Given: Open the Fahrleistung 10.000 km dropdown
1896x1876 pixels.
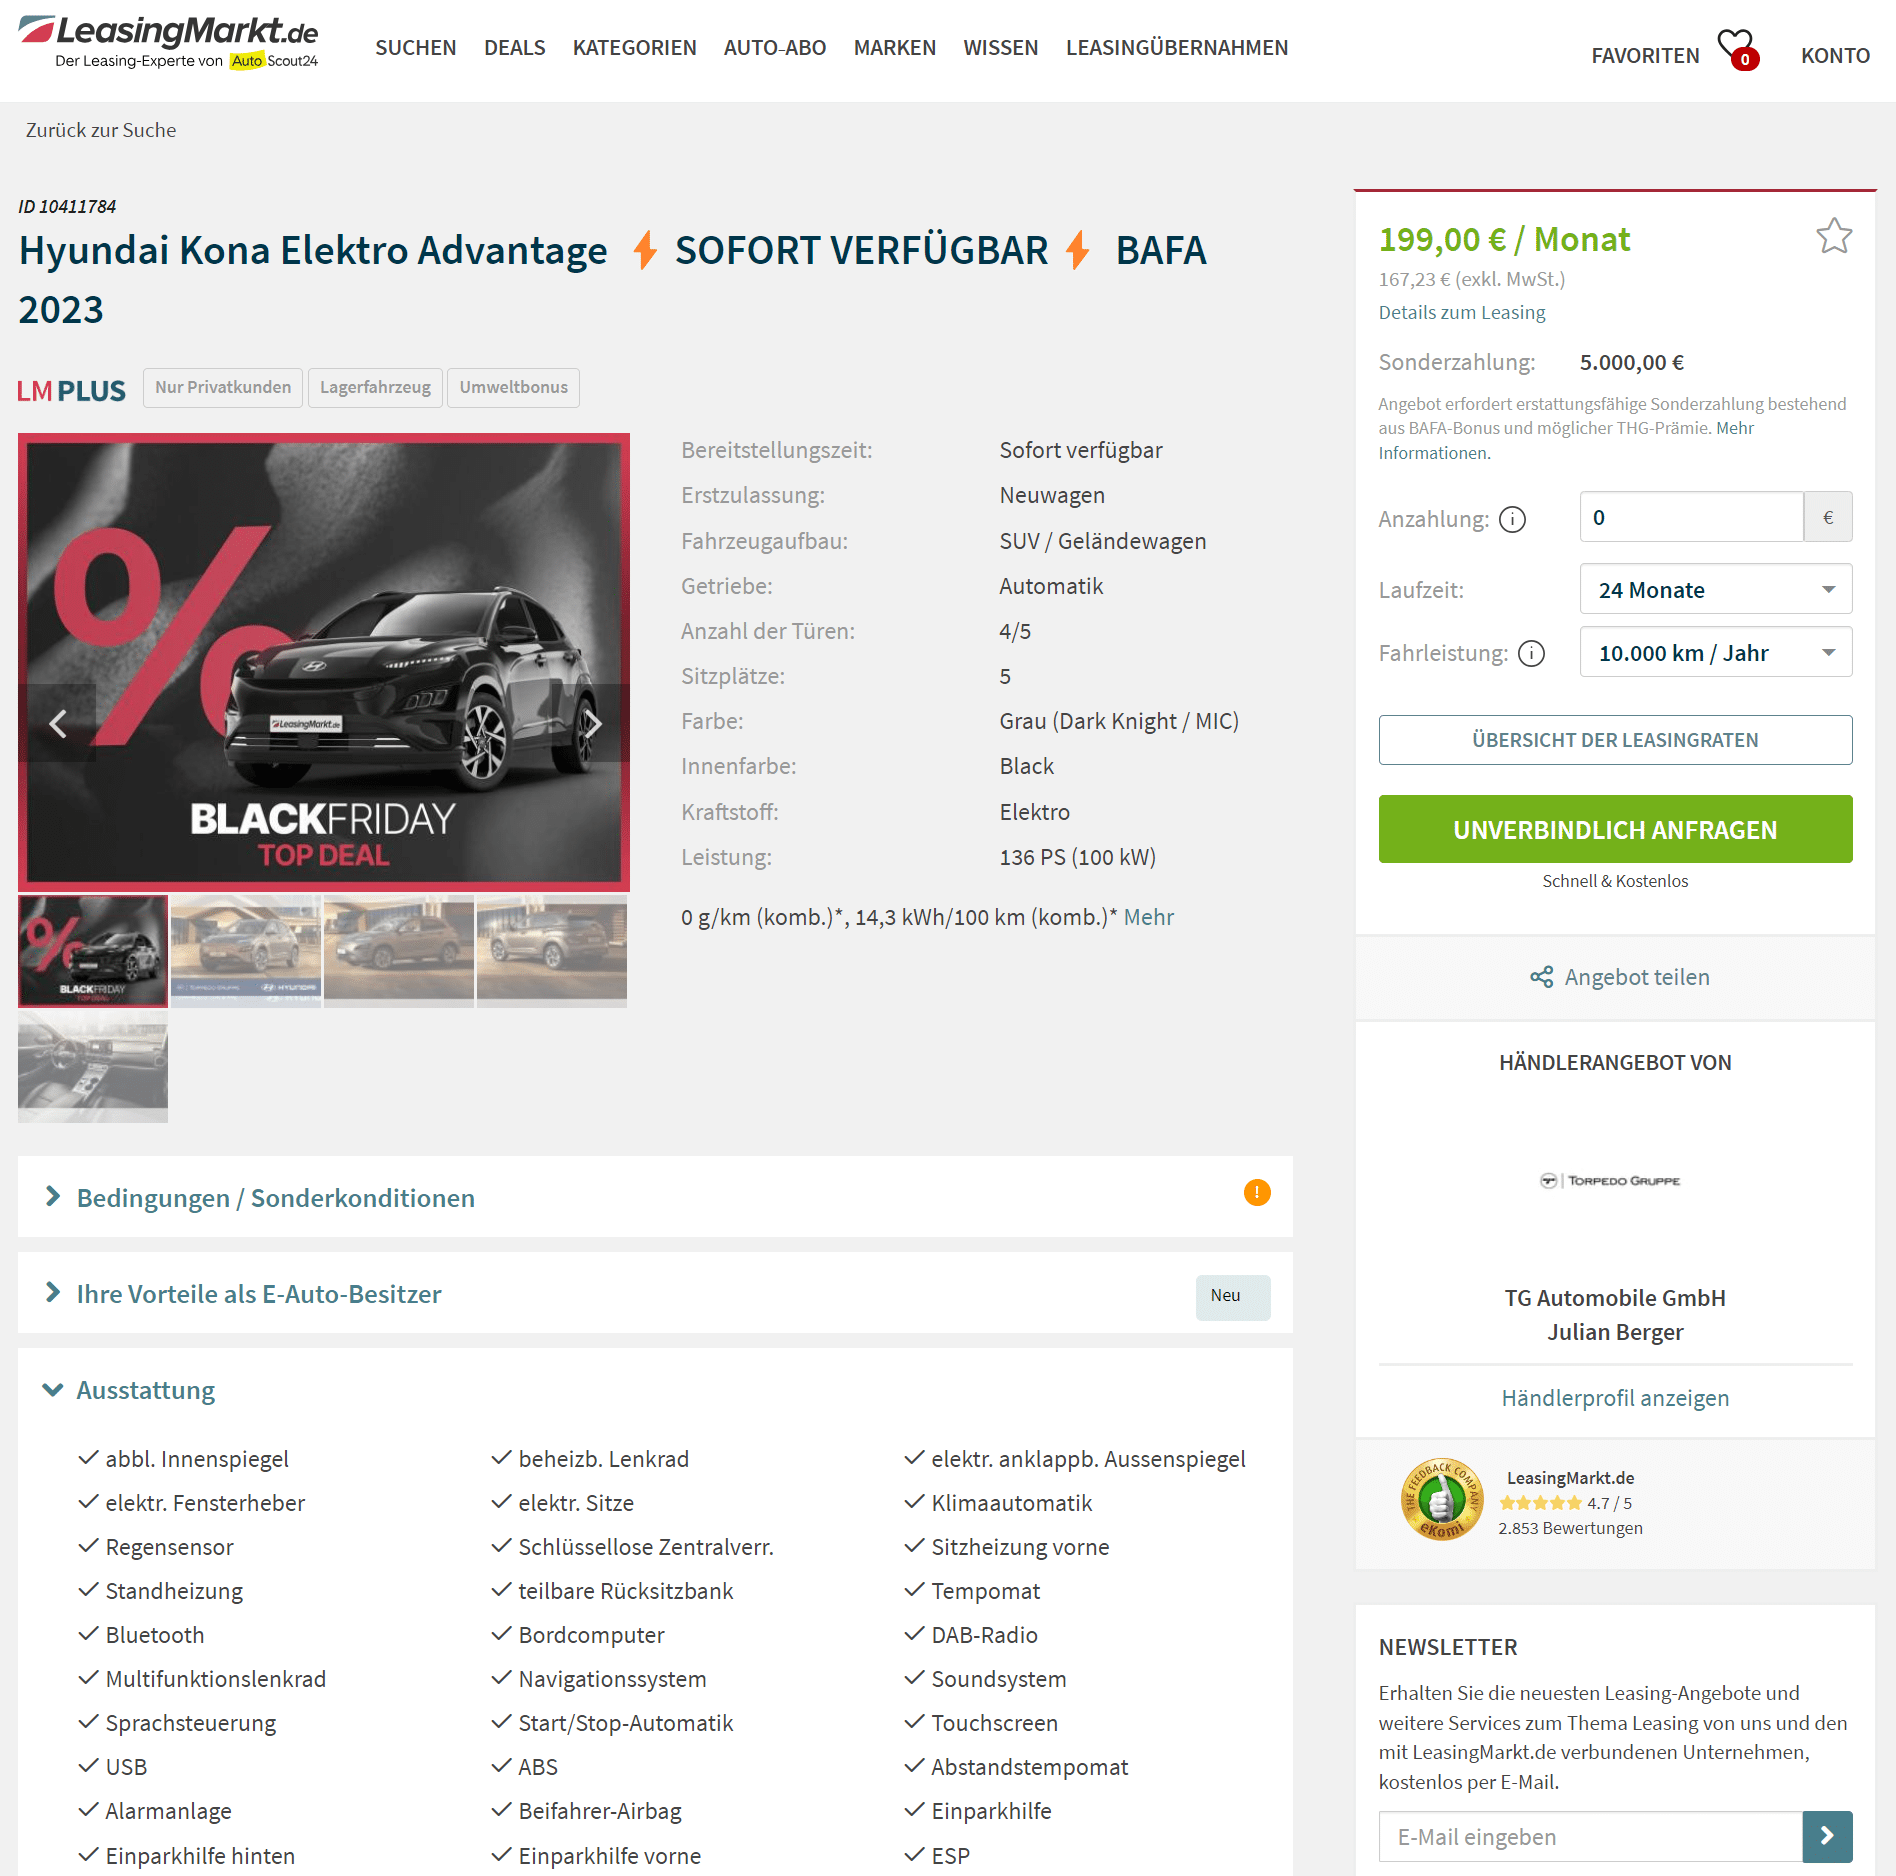Looking at the screenshot, I should 1715,652.
